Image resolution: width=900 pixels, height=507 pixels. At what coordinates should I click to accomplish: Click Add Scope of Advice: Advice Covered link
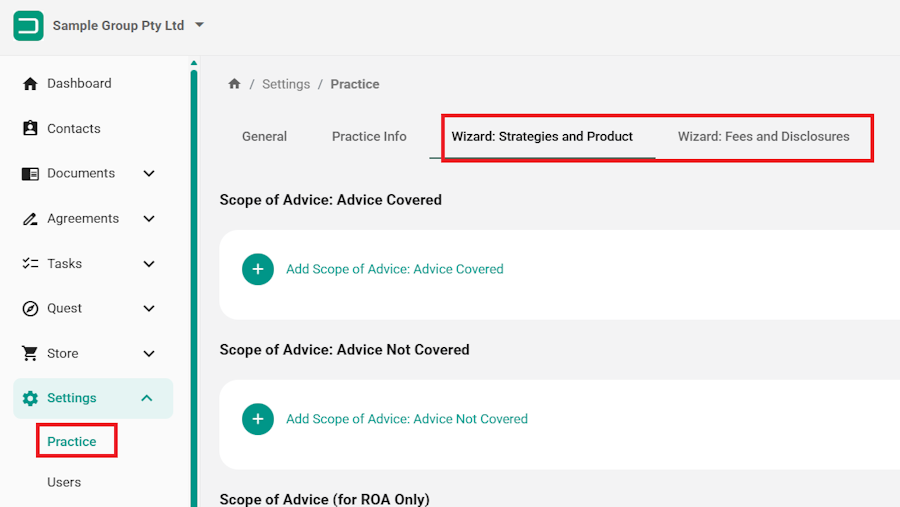coord(395,269)
